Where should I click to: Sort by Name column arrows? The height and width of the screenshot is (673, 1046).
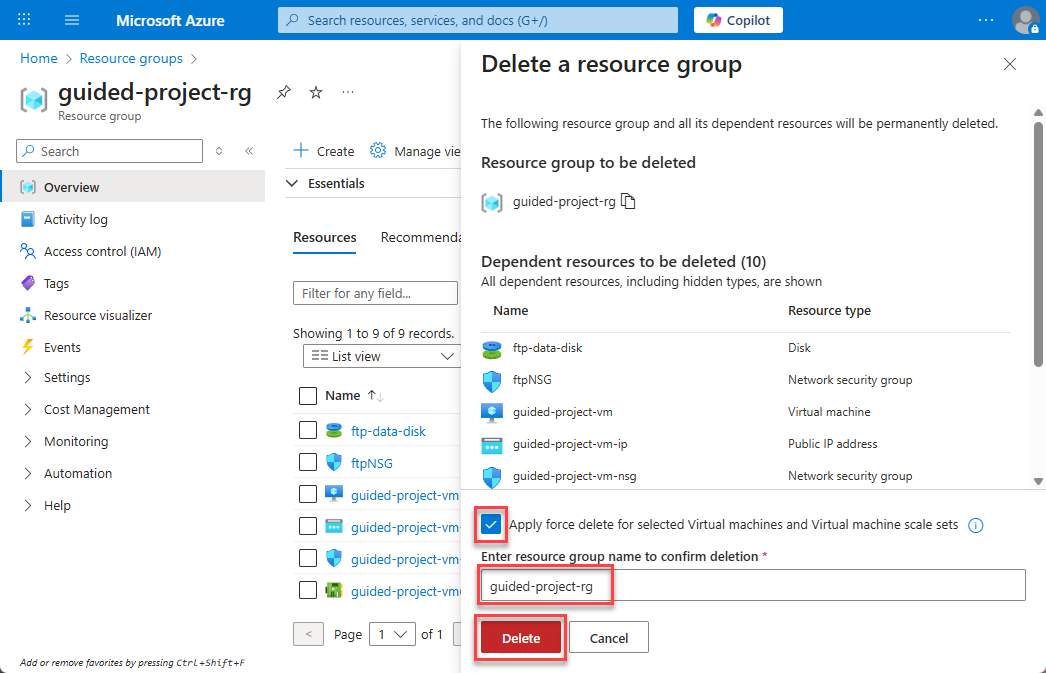(376, 396)
